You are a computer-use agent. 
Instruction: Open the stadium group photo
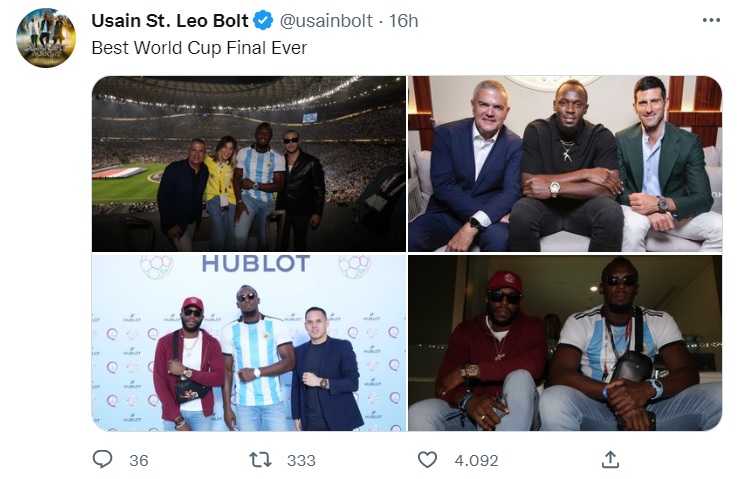[249, 163]
